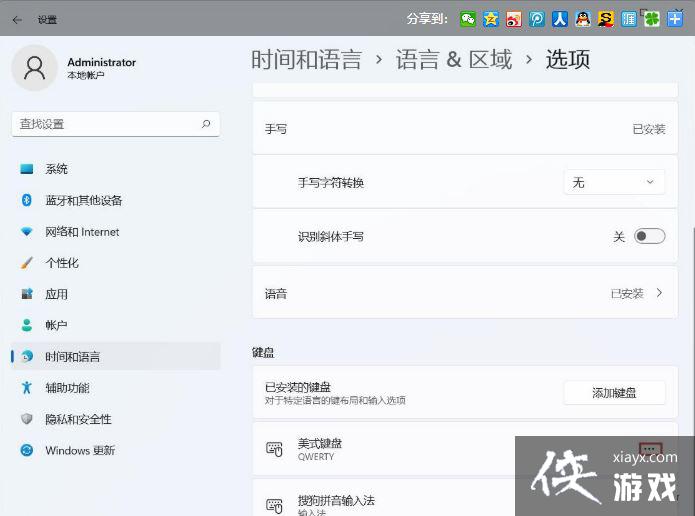Click the WeChat share icon
695x516 pixels.
point(468,19)
